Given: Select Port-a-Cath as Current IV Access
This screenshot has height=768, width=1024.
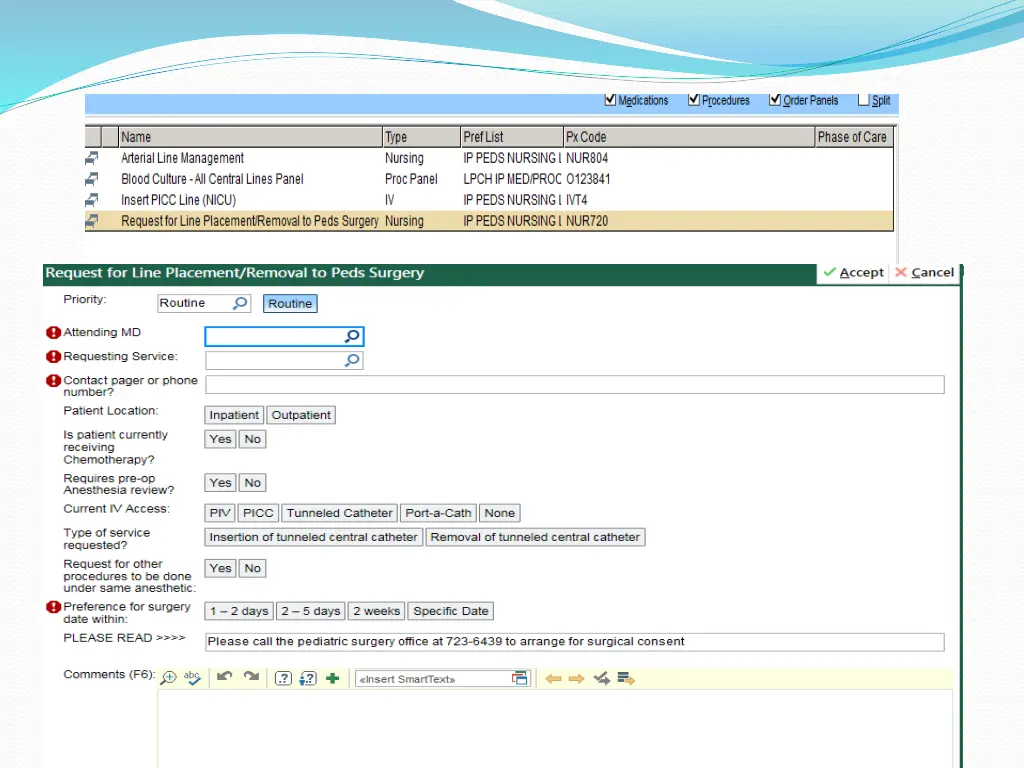Looking at the screenshot, I should pos(438,513).
